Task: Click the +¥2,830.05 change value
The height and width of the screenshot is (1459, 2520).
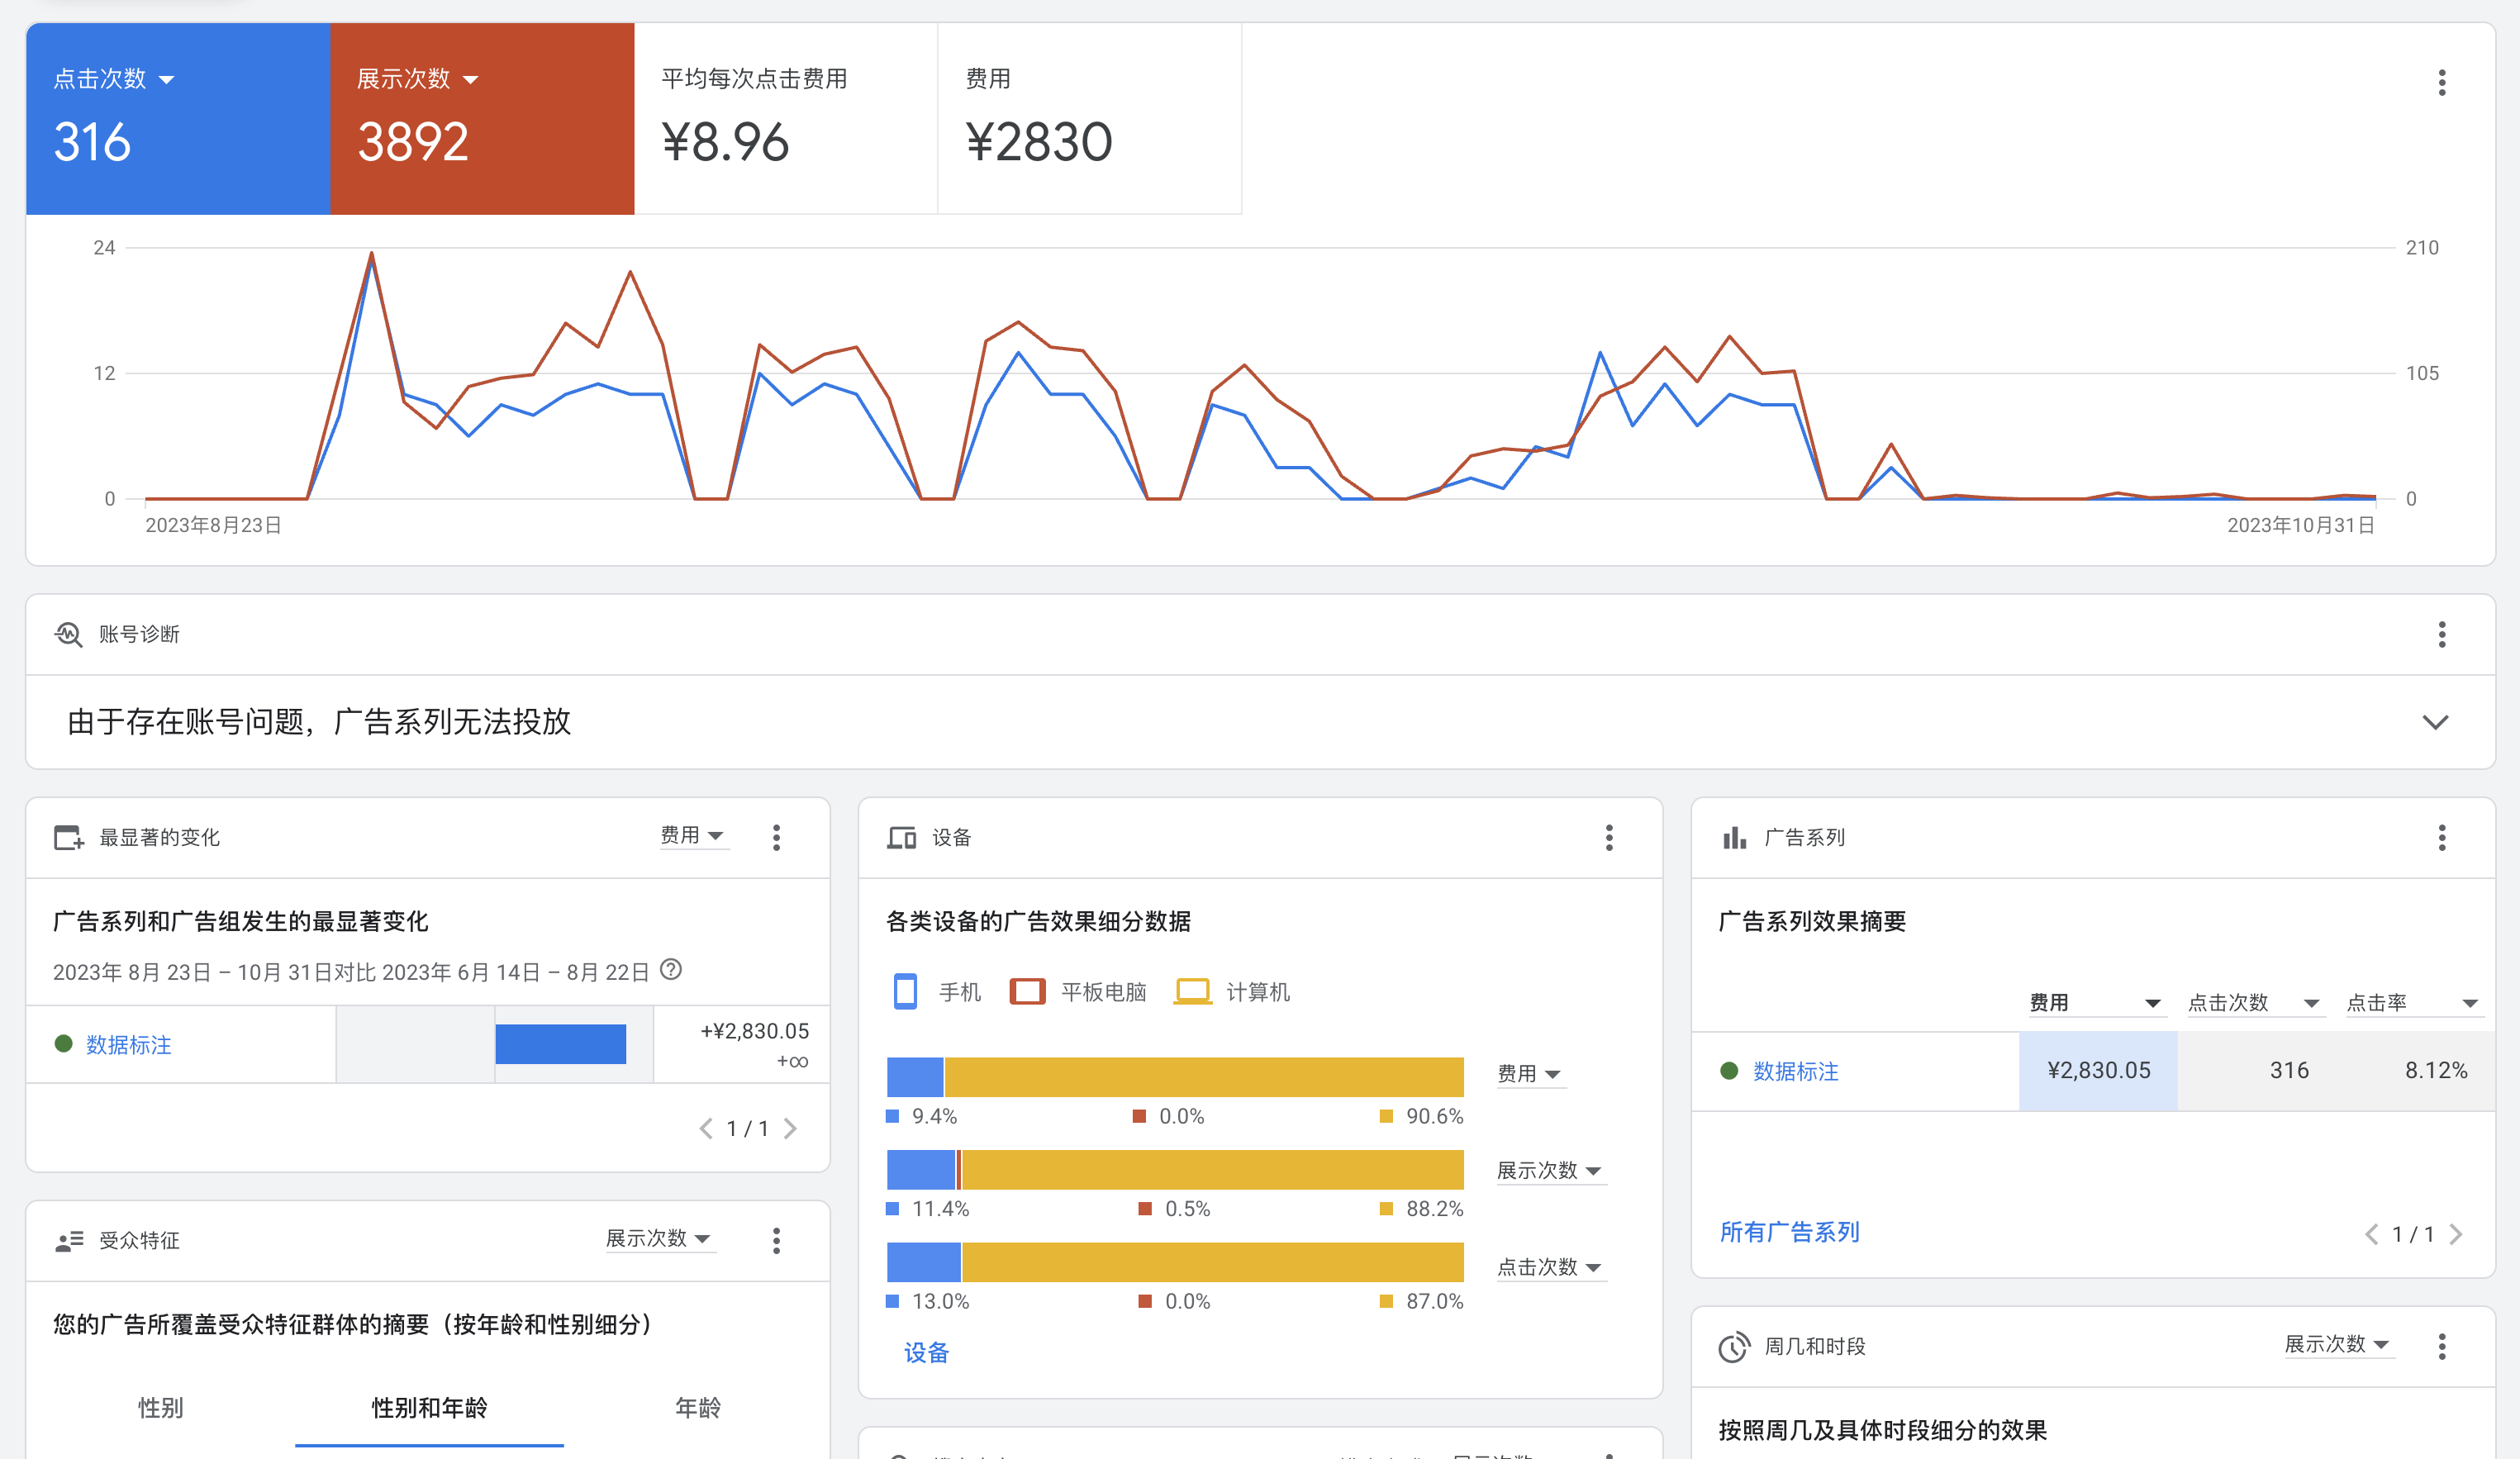Action: [x=755, y=1032]
